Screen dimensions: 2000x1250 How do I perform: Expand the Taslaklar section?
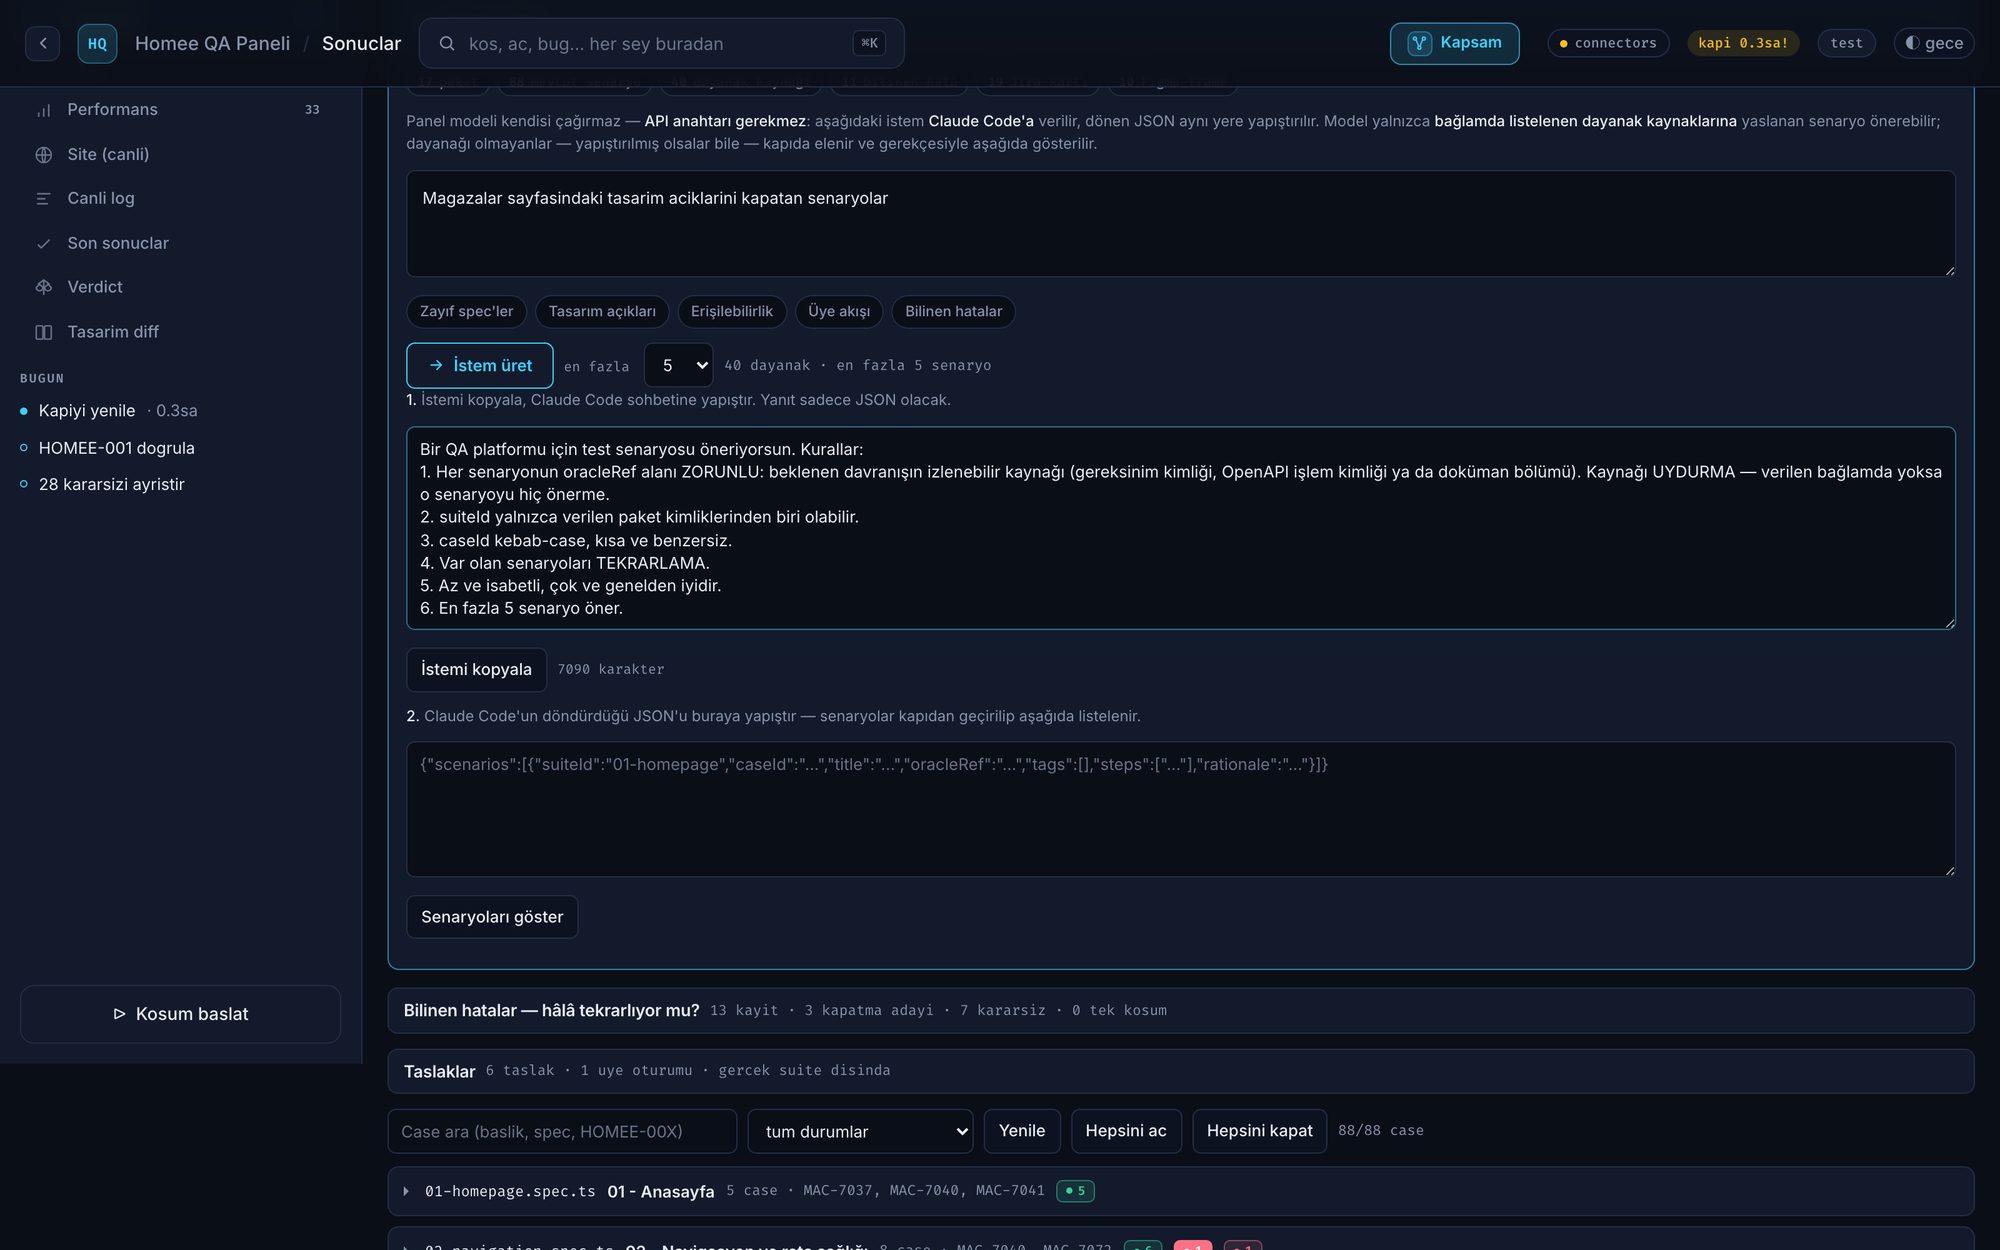[x=1180, y=1071]
